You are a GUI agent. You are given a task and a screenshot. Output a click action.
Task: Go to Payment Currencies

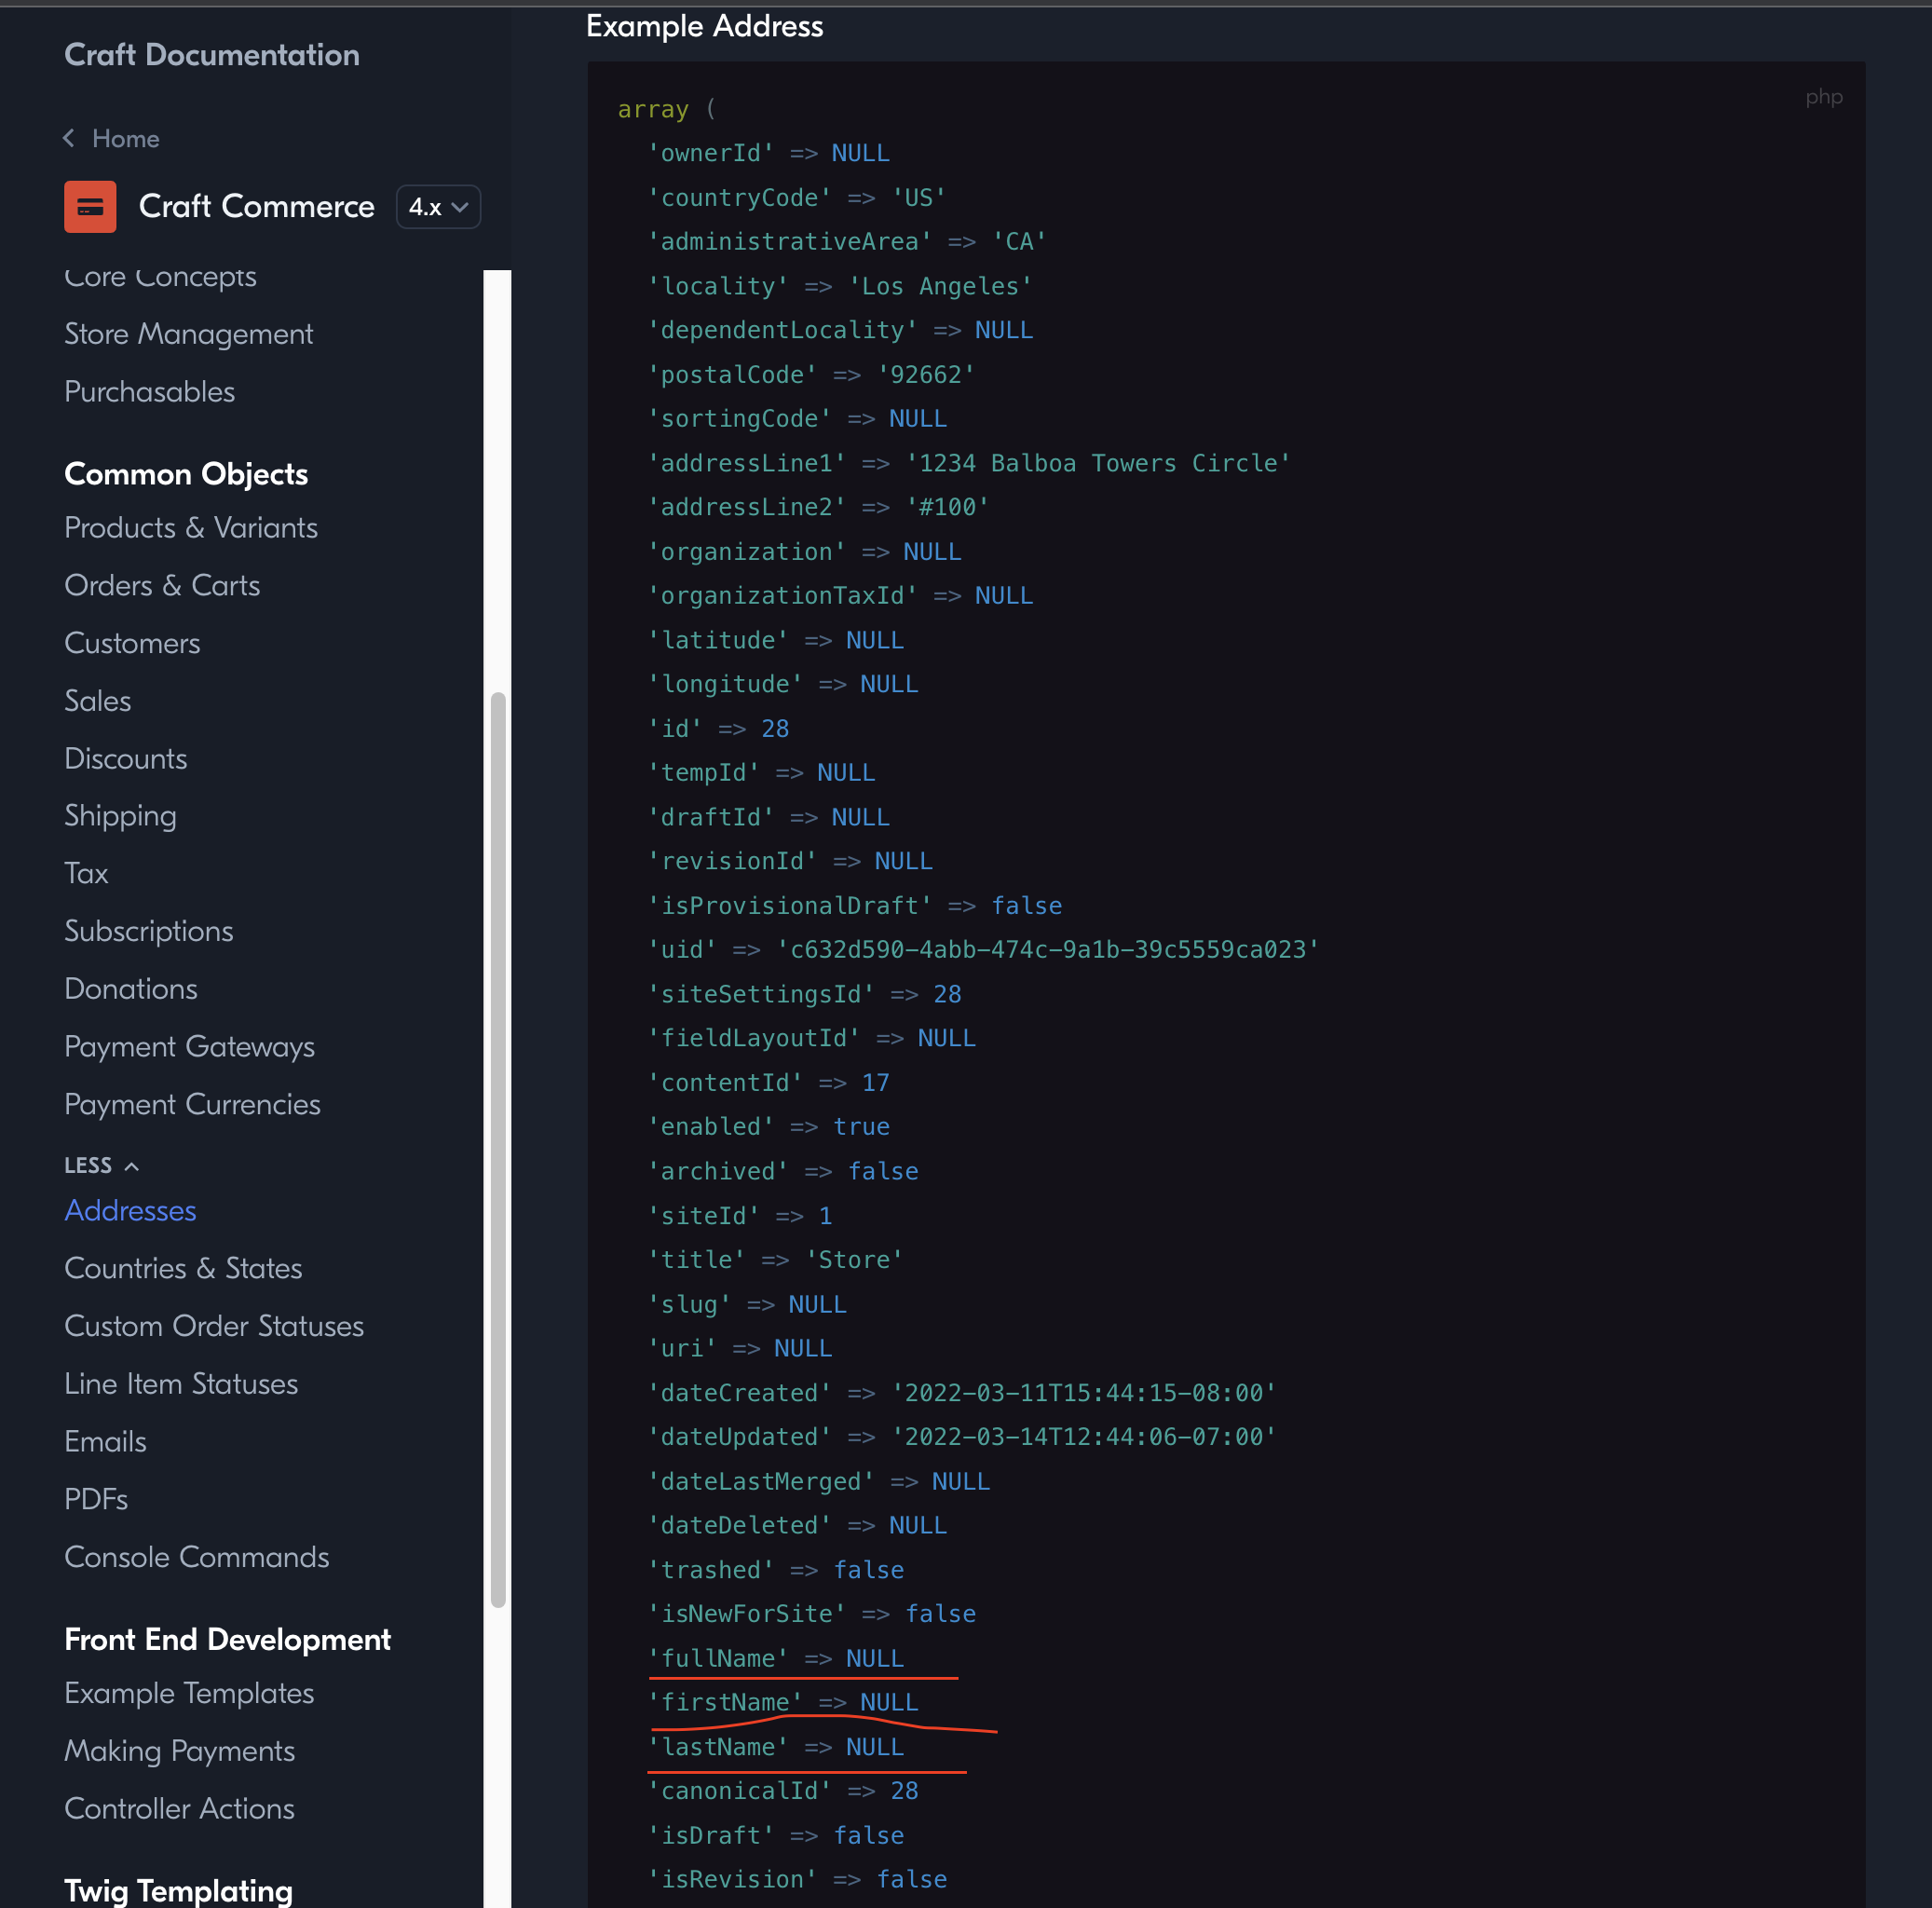click(193, 1105)
